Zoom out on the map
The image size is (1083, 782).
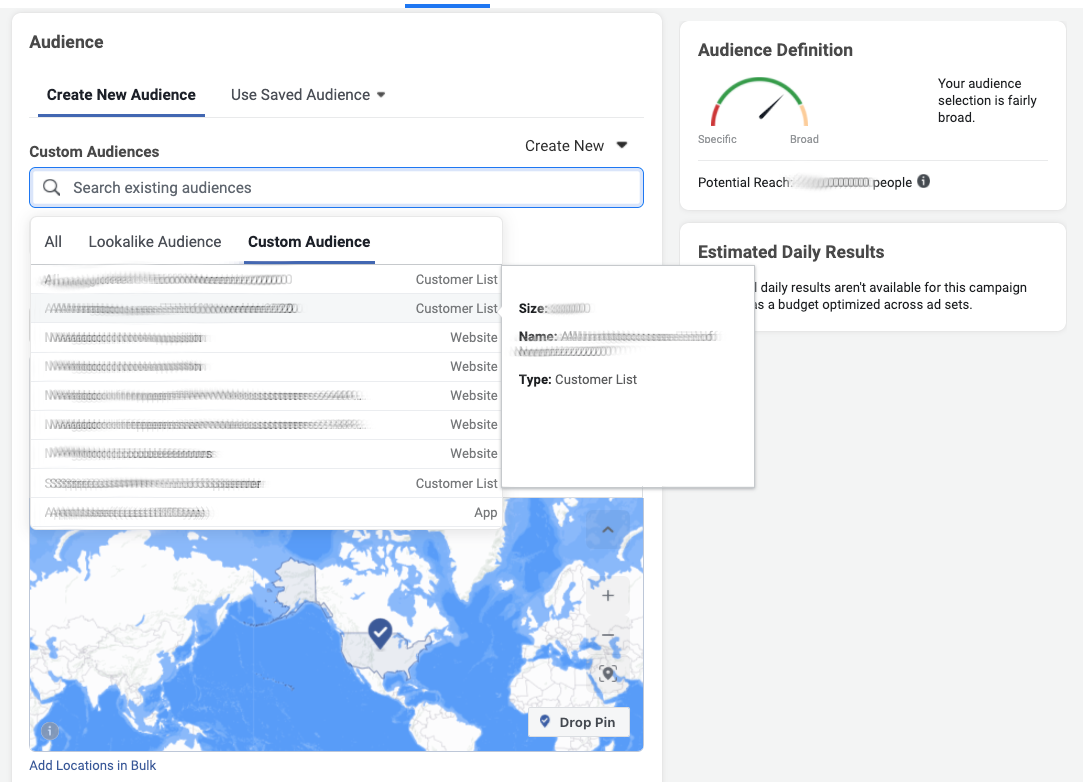pyautogui.click(x=608, y=635)
